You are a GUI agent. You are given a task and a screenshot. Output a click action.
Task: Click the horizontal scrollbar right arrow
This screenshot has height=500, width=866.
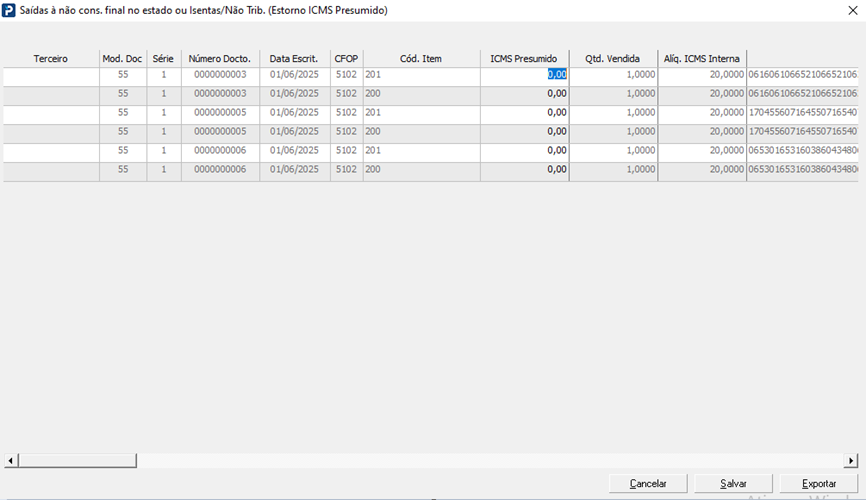click(x=851, y=460)
